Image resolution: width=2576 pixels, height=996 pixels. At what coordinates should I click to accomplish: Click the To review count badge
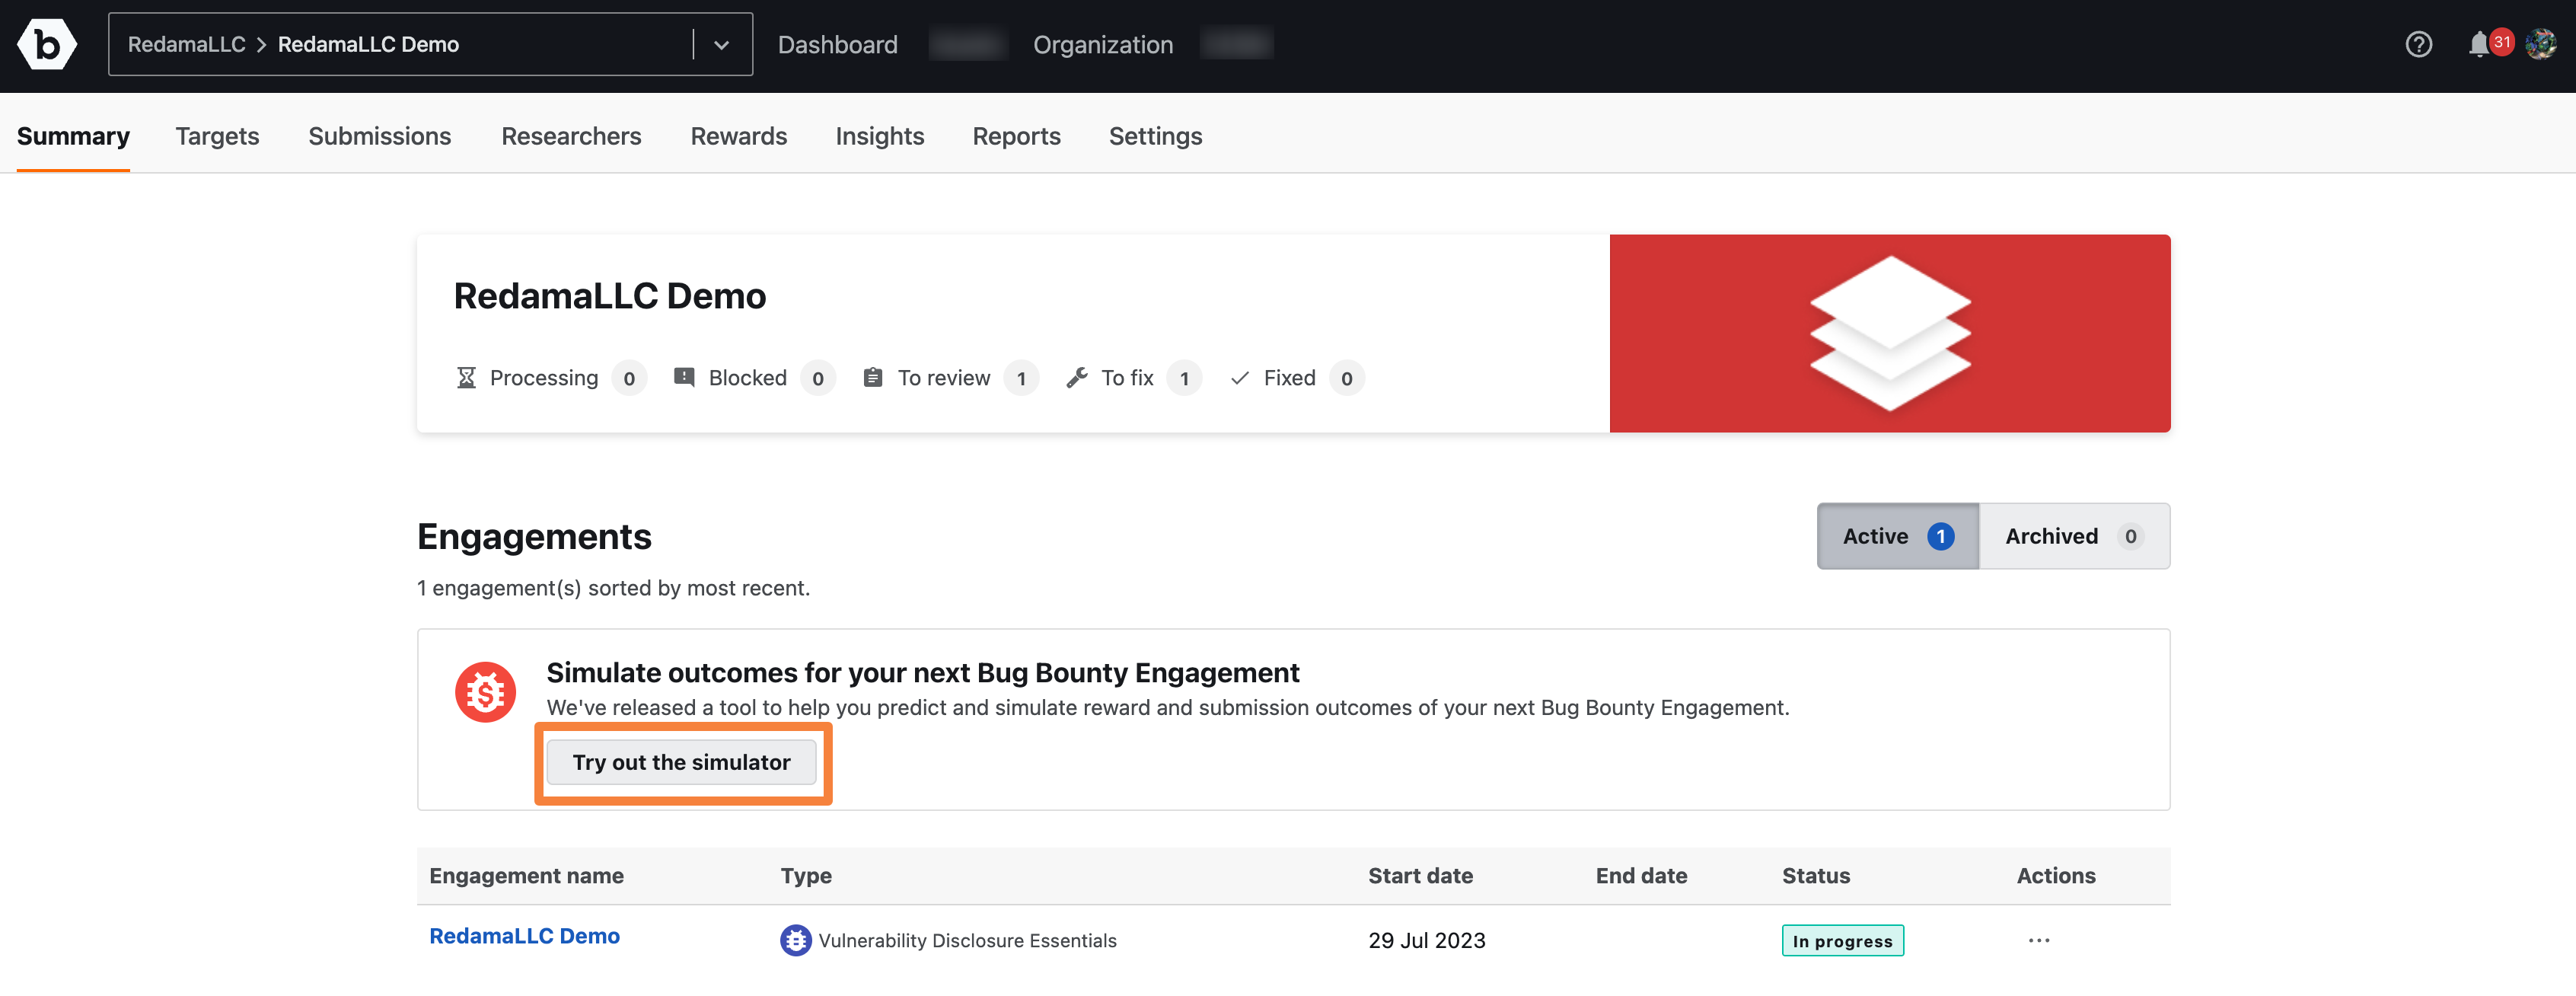pos(1021,378)
